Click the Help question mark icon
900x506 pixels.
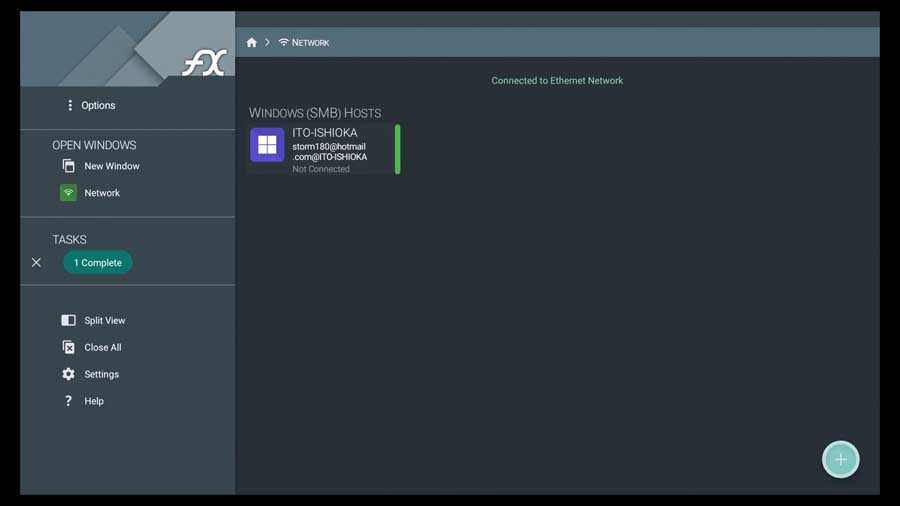point(68,400)
